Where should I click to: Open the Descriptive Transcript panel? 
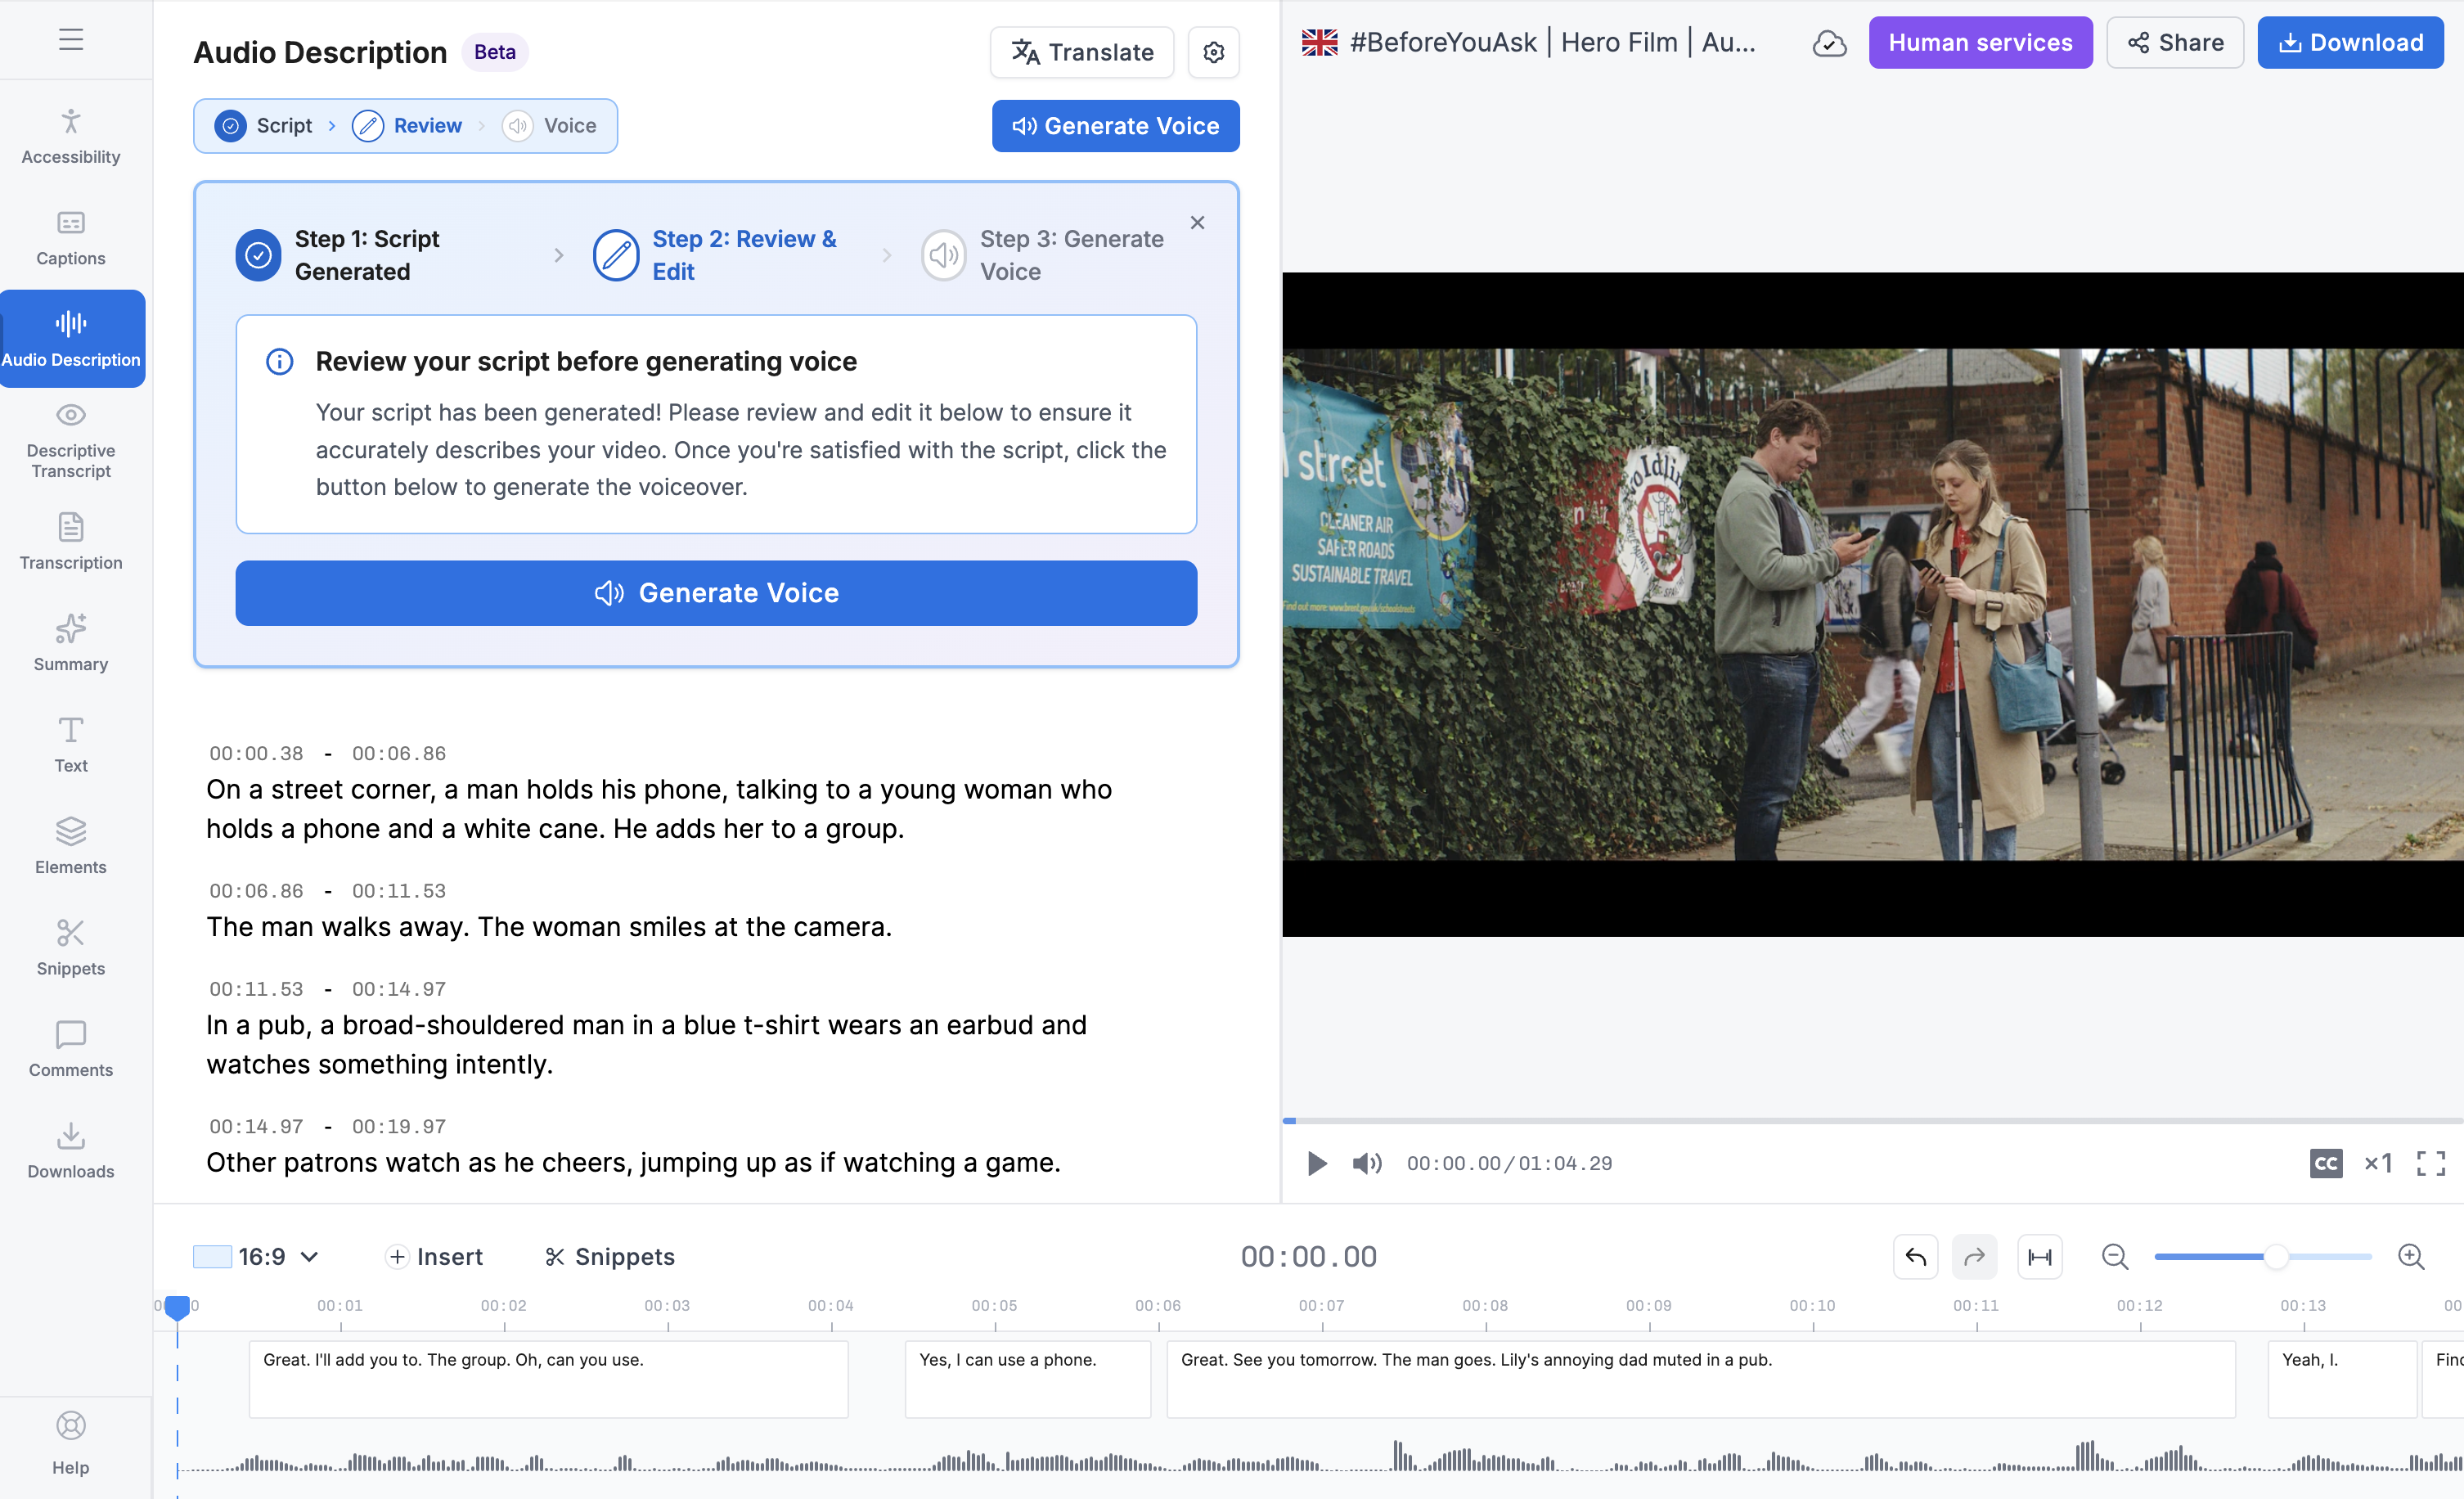coord(70,441)
